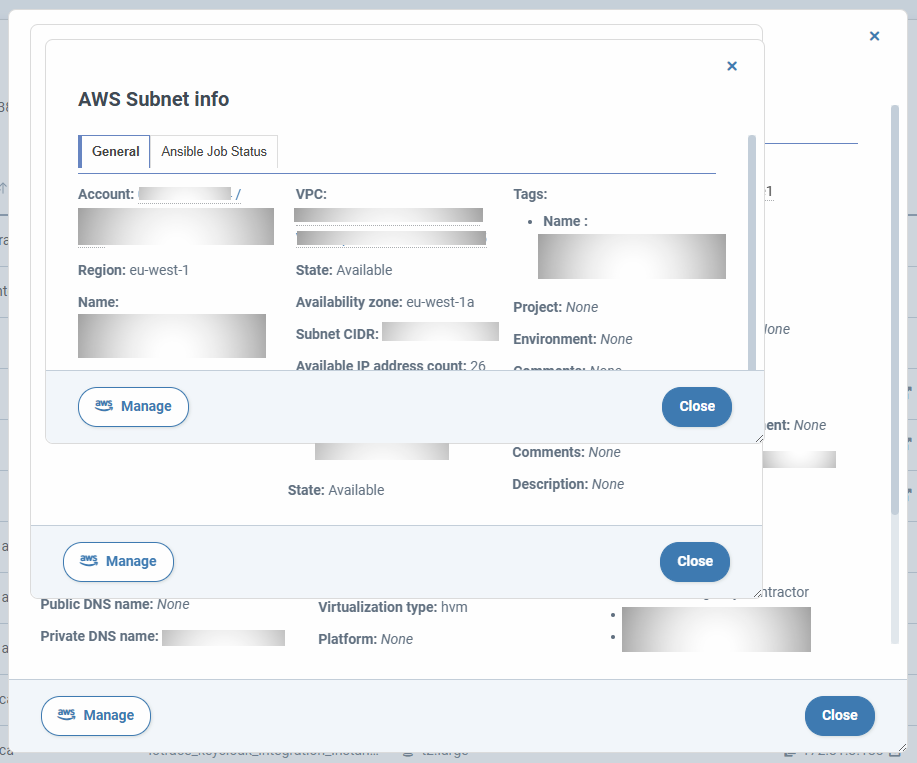917x763 pixels.
Task: Click the 'Platform: None' text
Action: (366, 639)
